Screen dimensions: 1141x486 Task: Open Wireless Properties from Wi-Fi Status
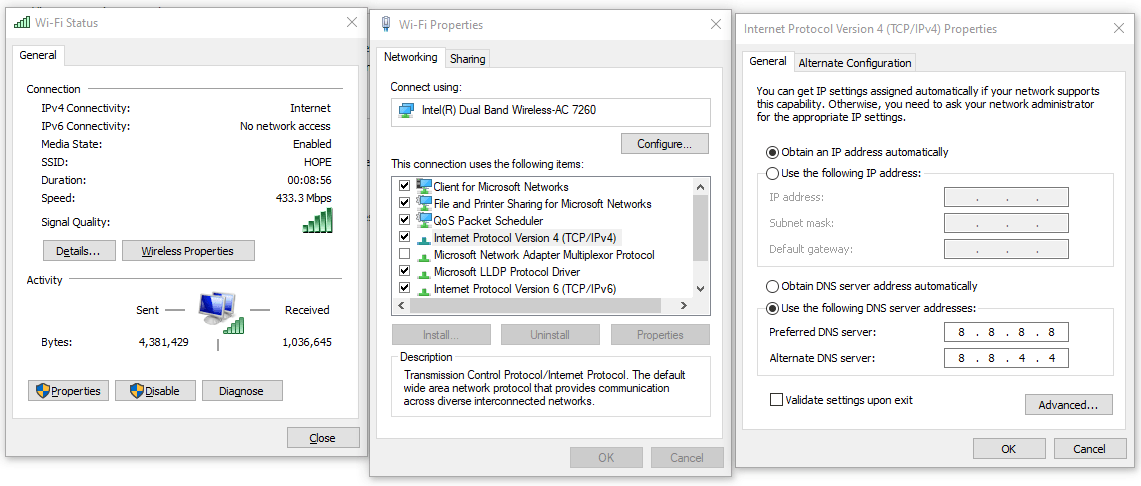pos(188,251)
